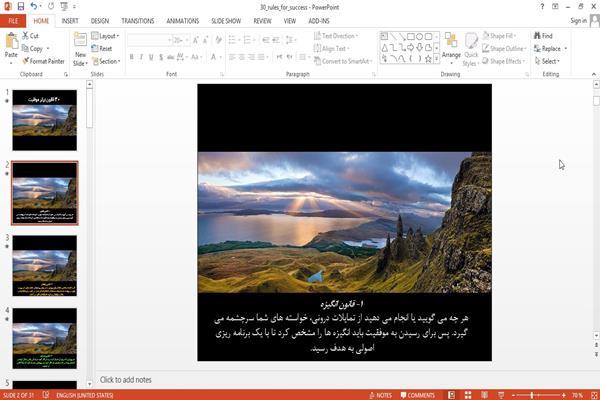The width and height of the screenshot is (600, 400).
Task: Open the Select menu
Action: point(547,61)
